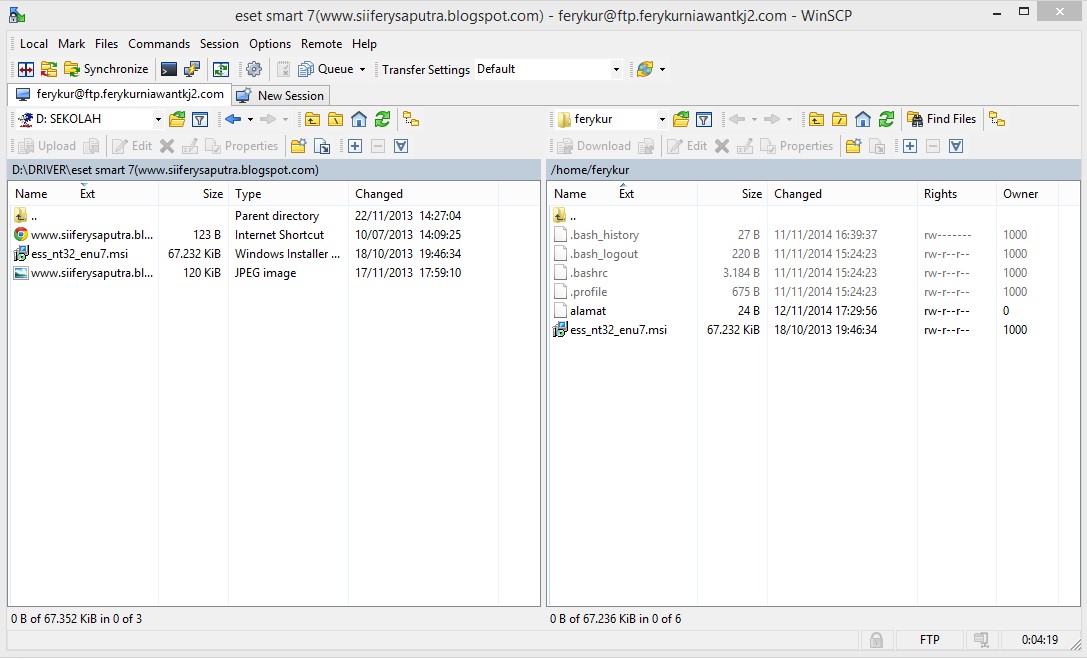
Task: Go to local home directory icon
Action: [358, 119]
